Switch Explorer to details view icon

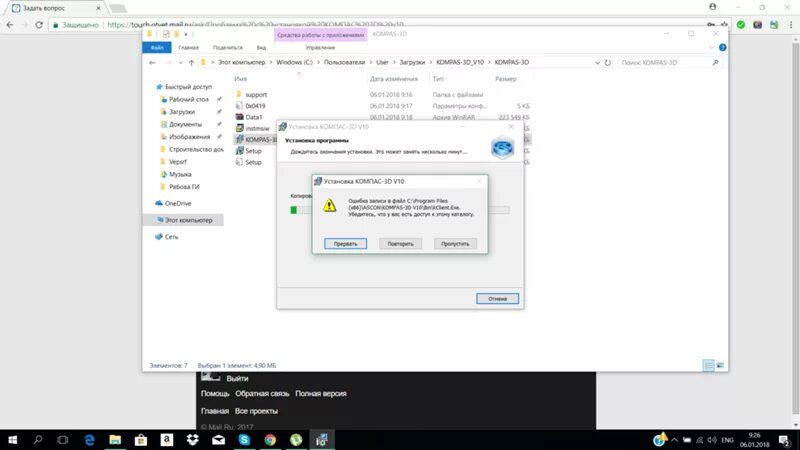pyautogui.click(x=709, y=365)
